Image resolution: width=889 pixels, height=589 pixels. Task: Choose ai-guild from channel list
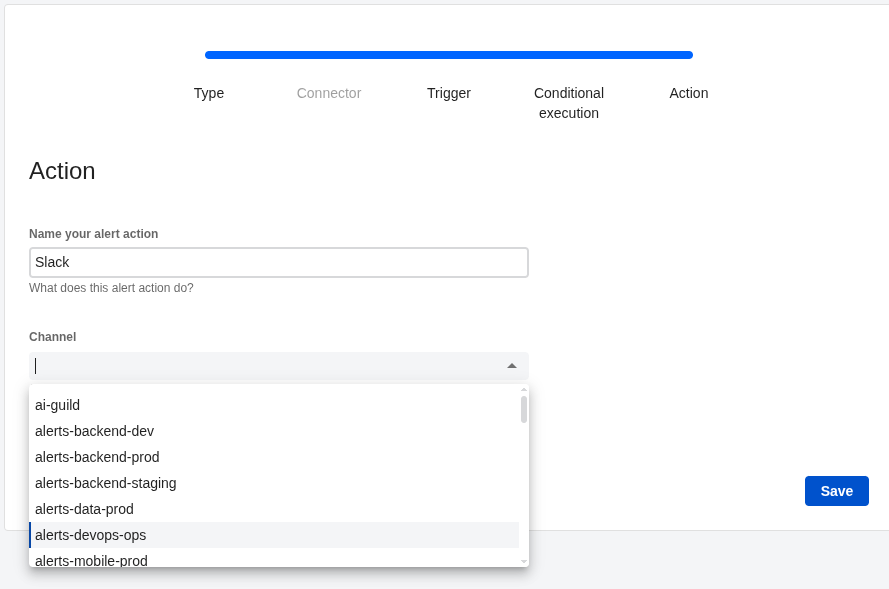(58, 405)
